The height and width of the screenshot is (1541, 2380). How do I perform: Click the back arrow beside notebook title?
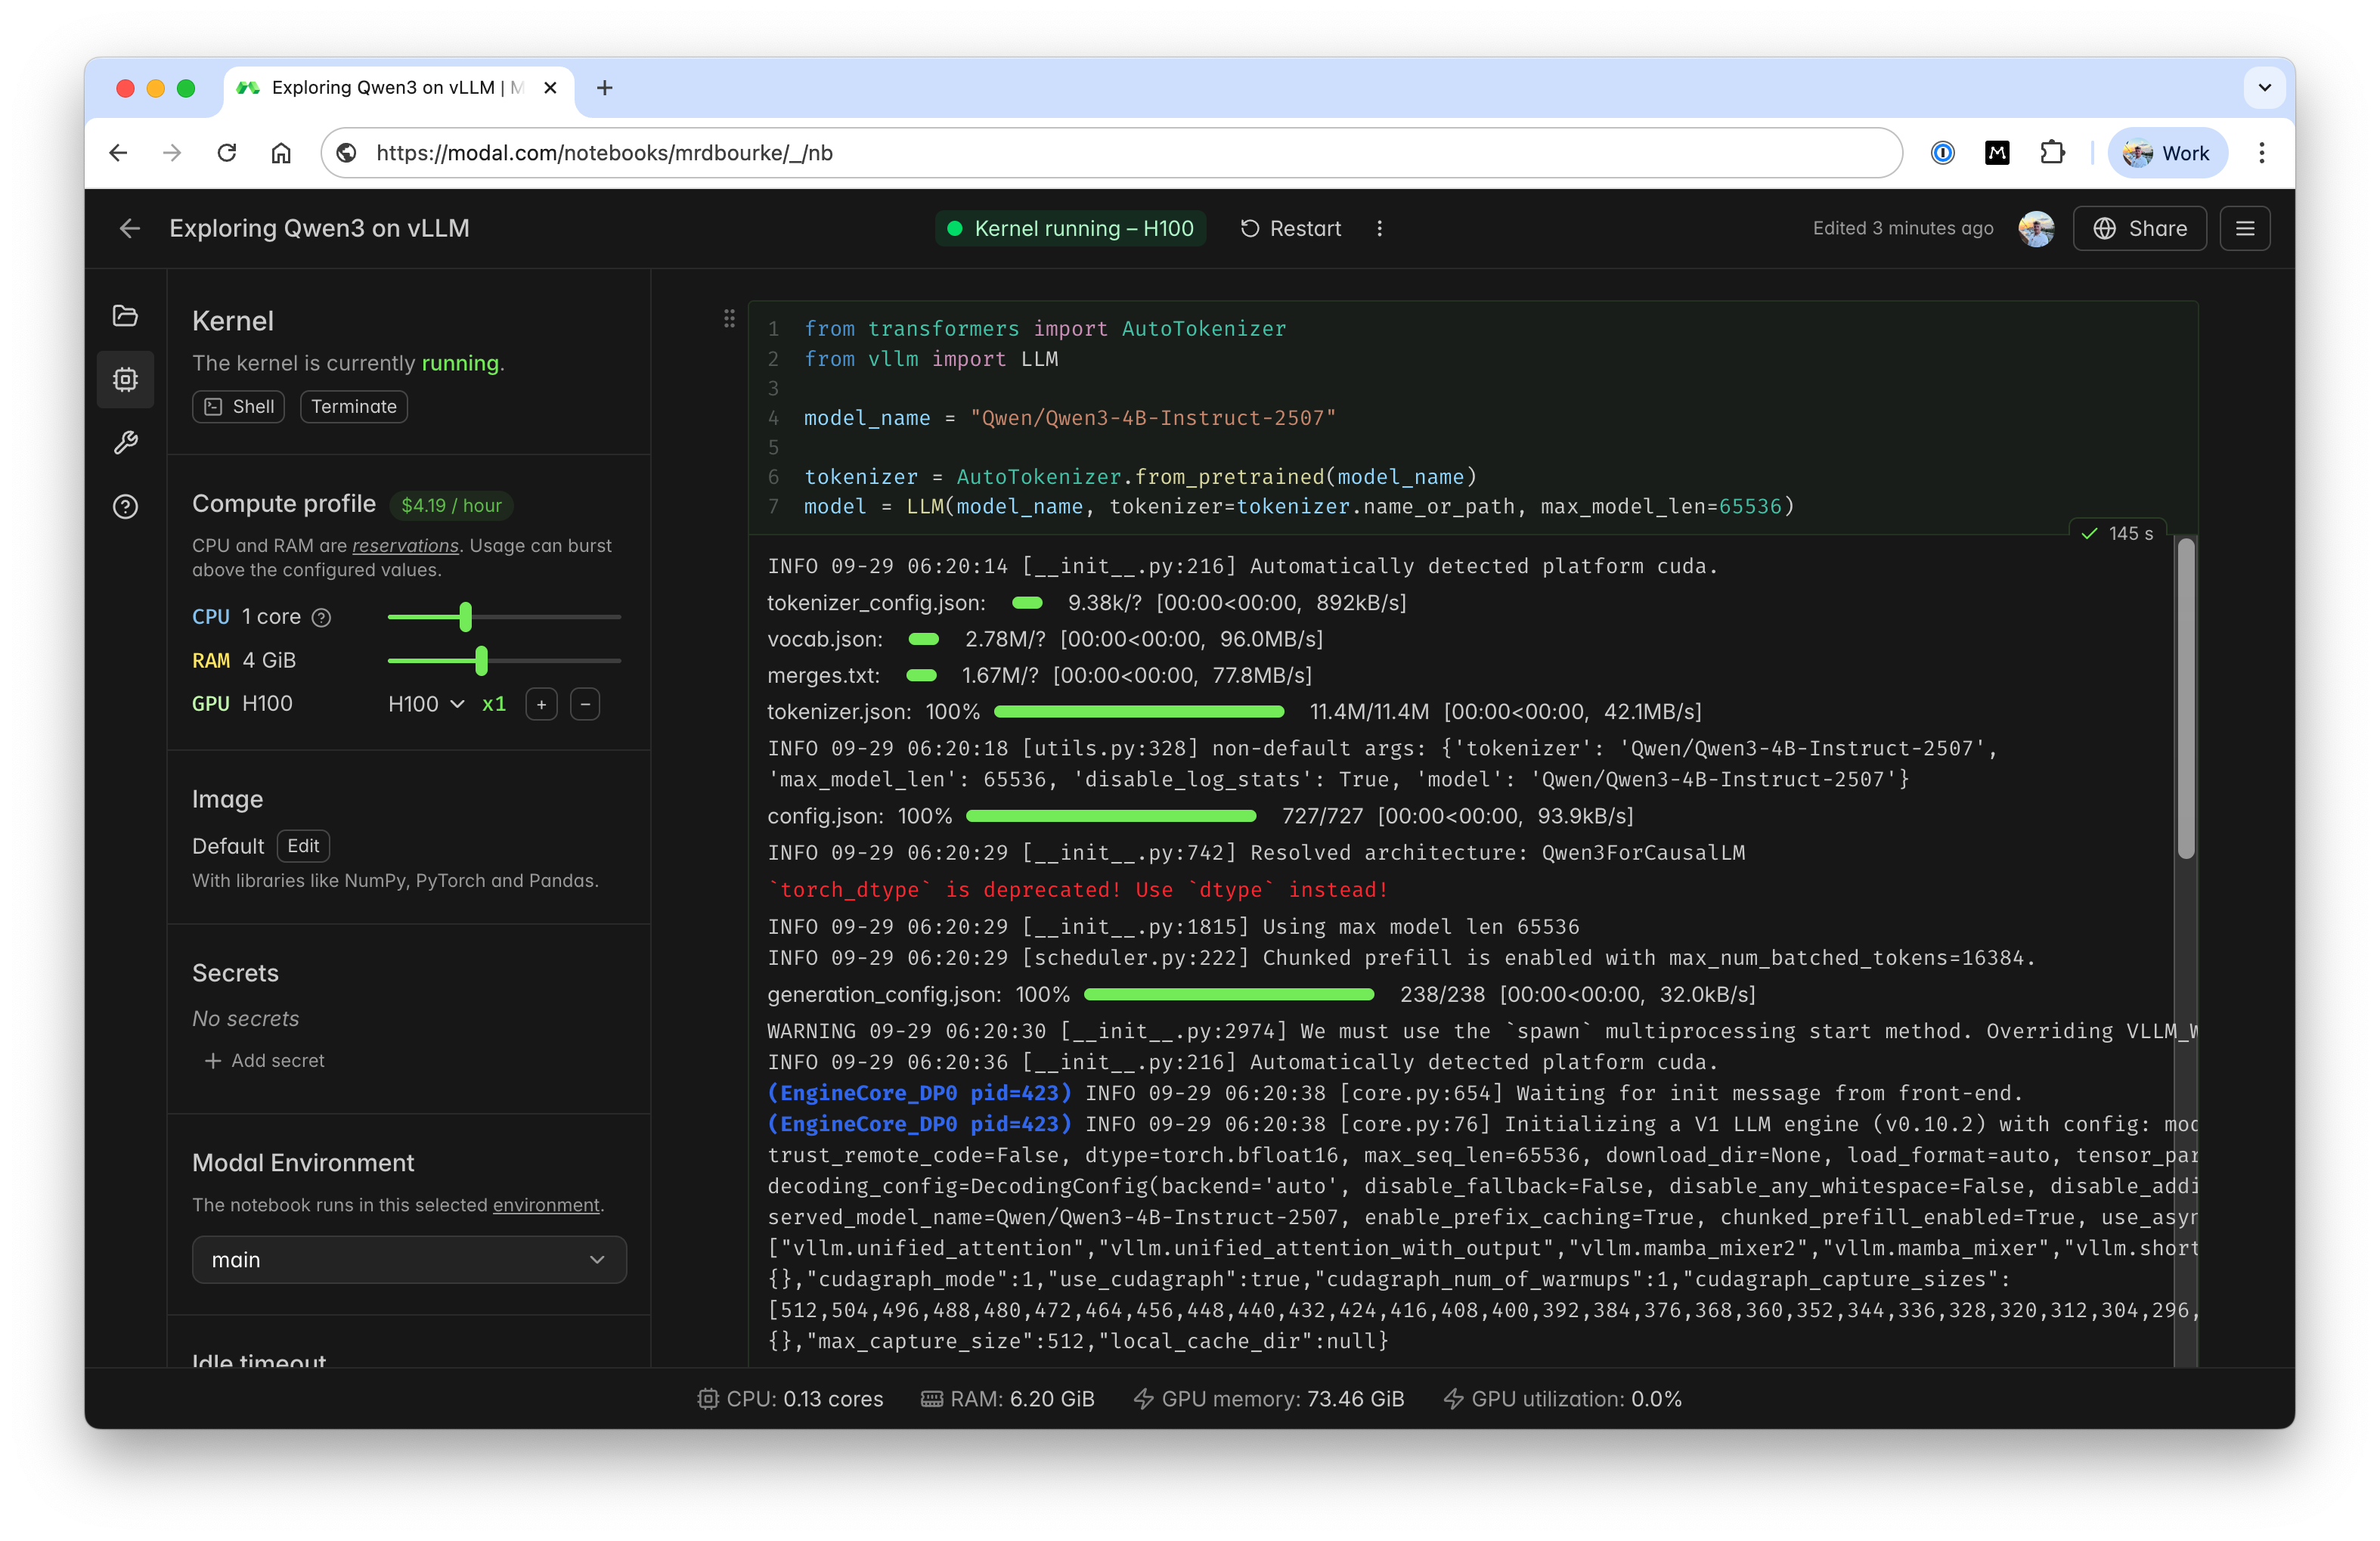(130, 229)
